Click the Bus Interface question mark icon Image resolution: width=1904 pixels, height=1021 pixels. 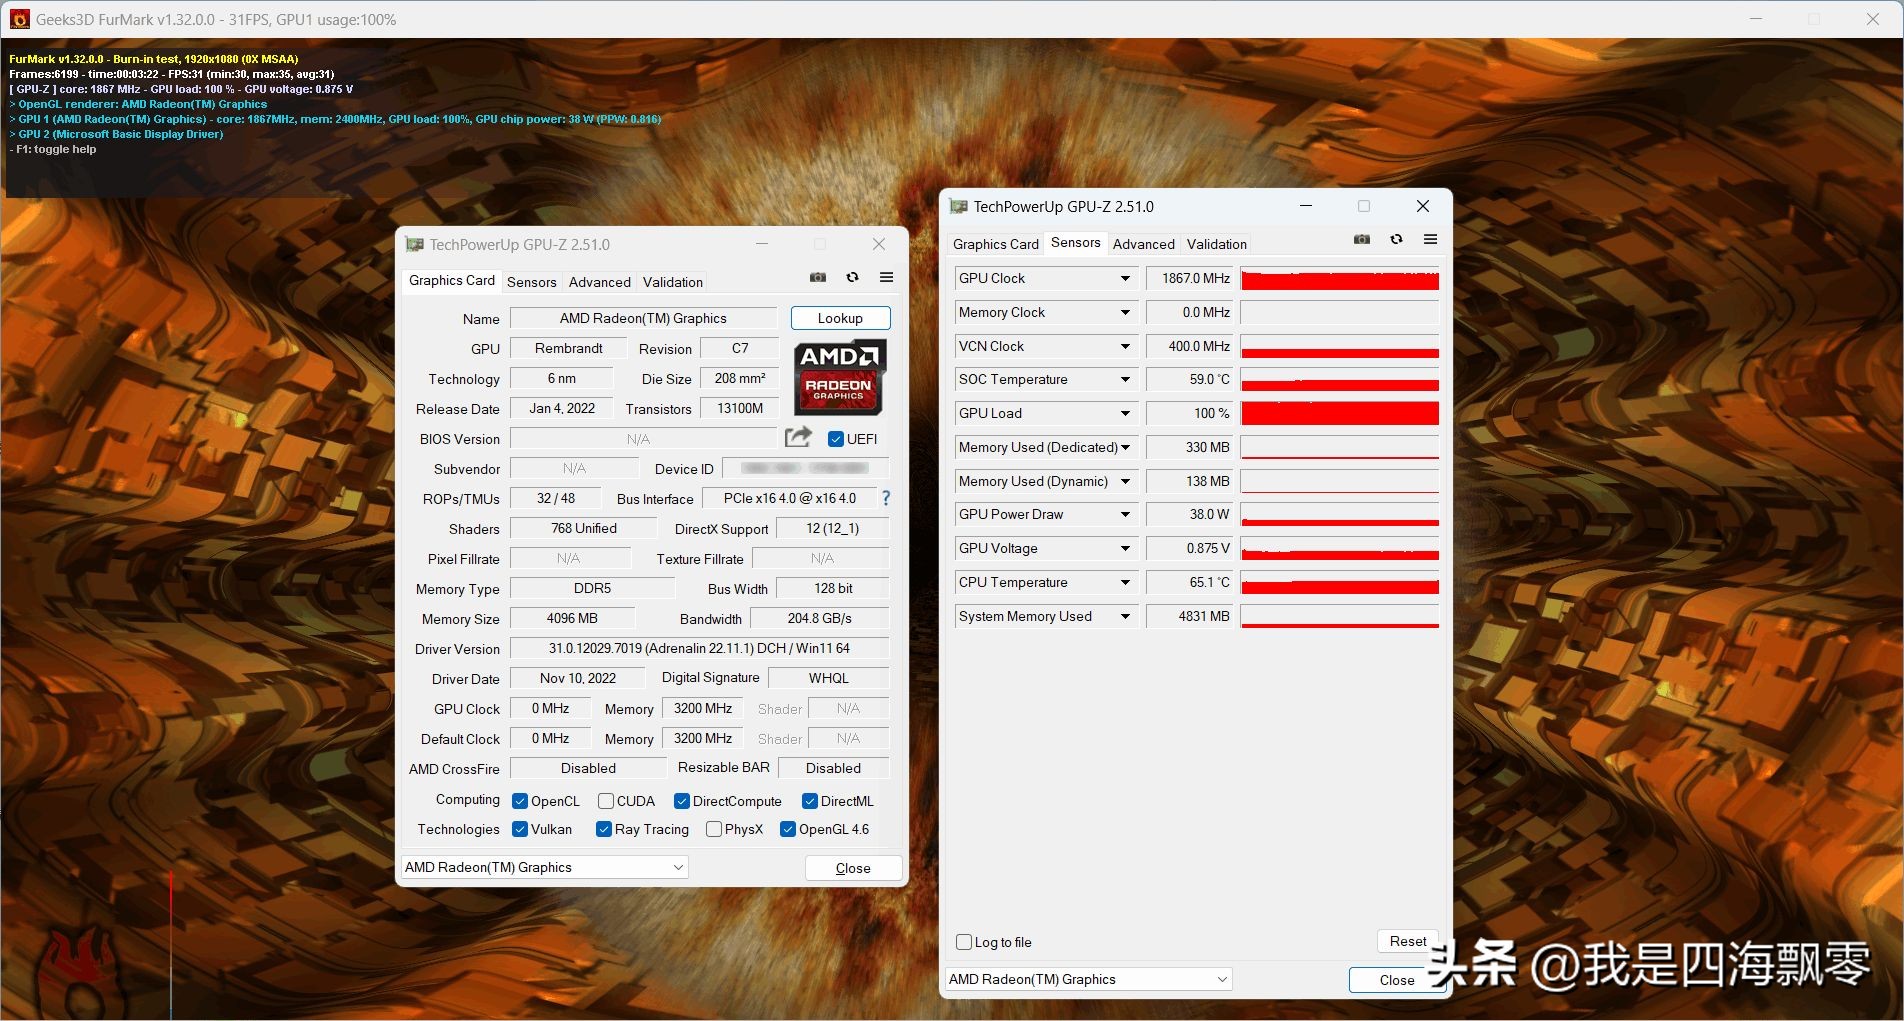(x=885, y=498)
